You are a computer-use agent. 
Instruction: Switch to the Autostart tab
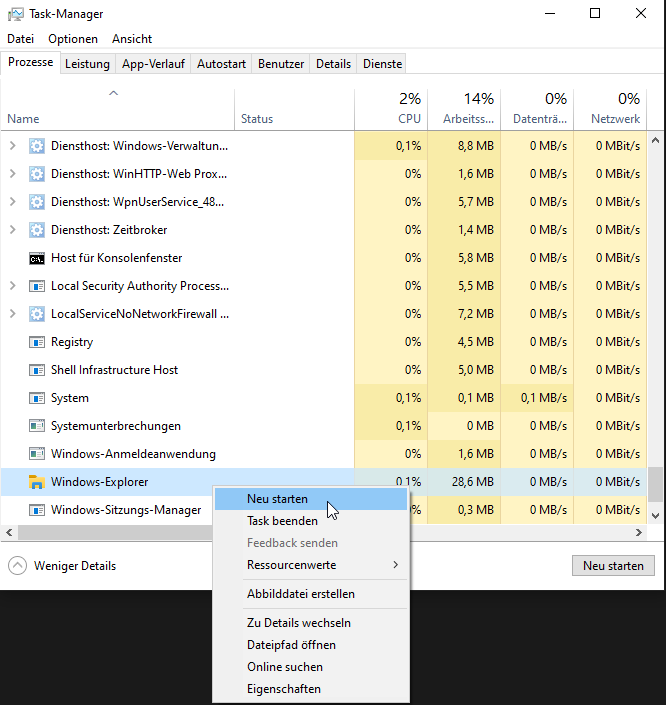point(221,64)
